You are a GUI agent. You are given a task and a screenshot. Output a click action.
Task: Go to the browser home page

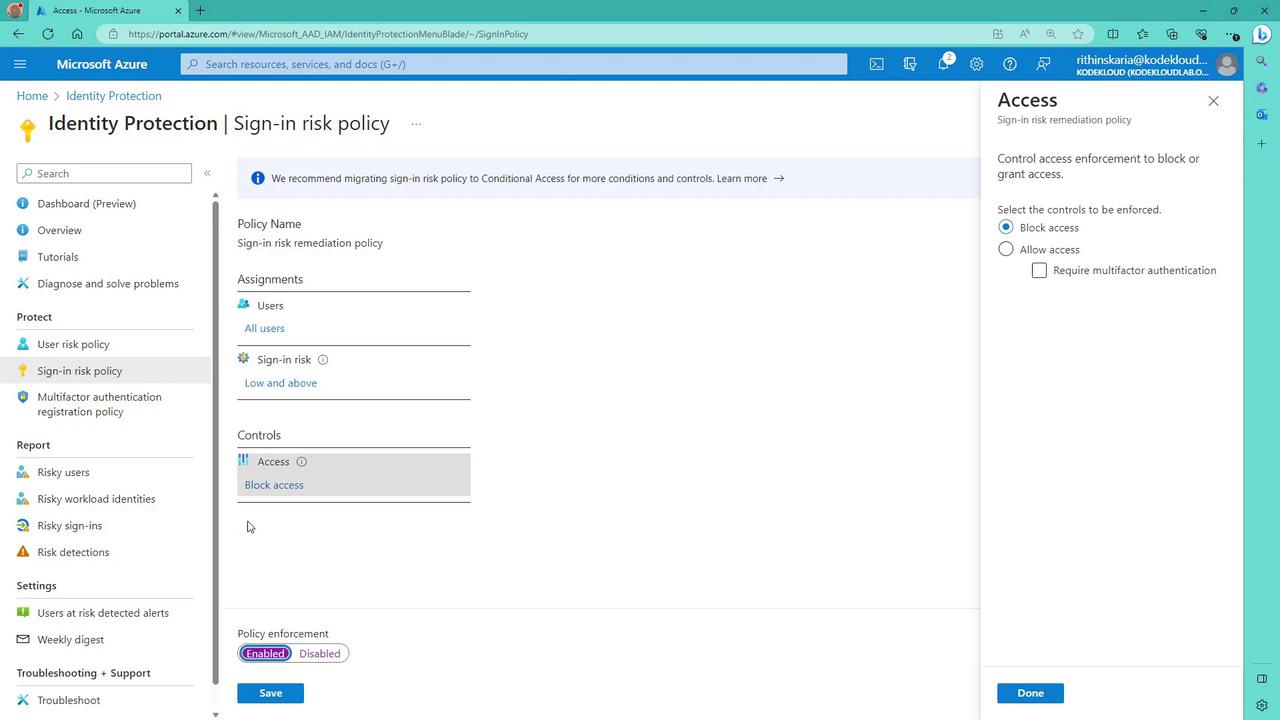point(77,34)
